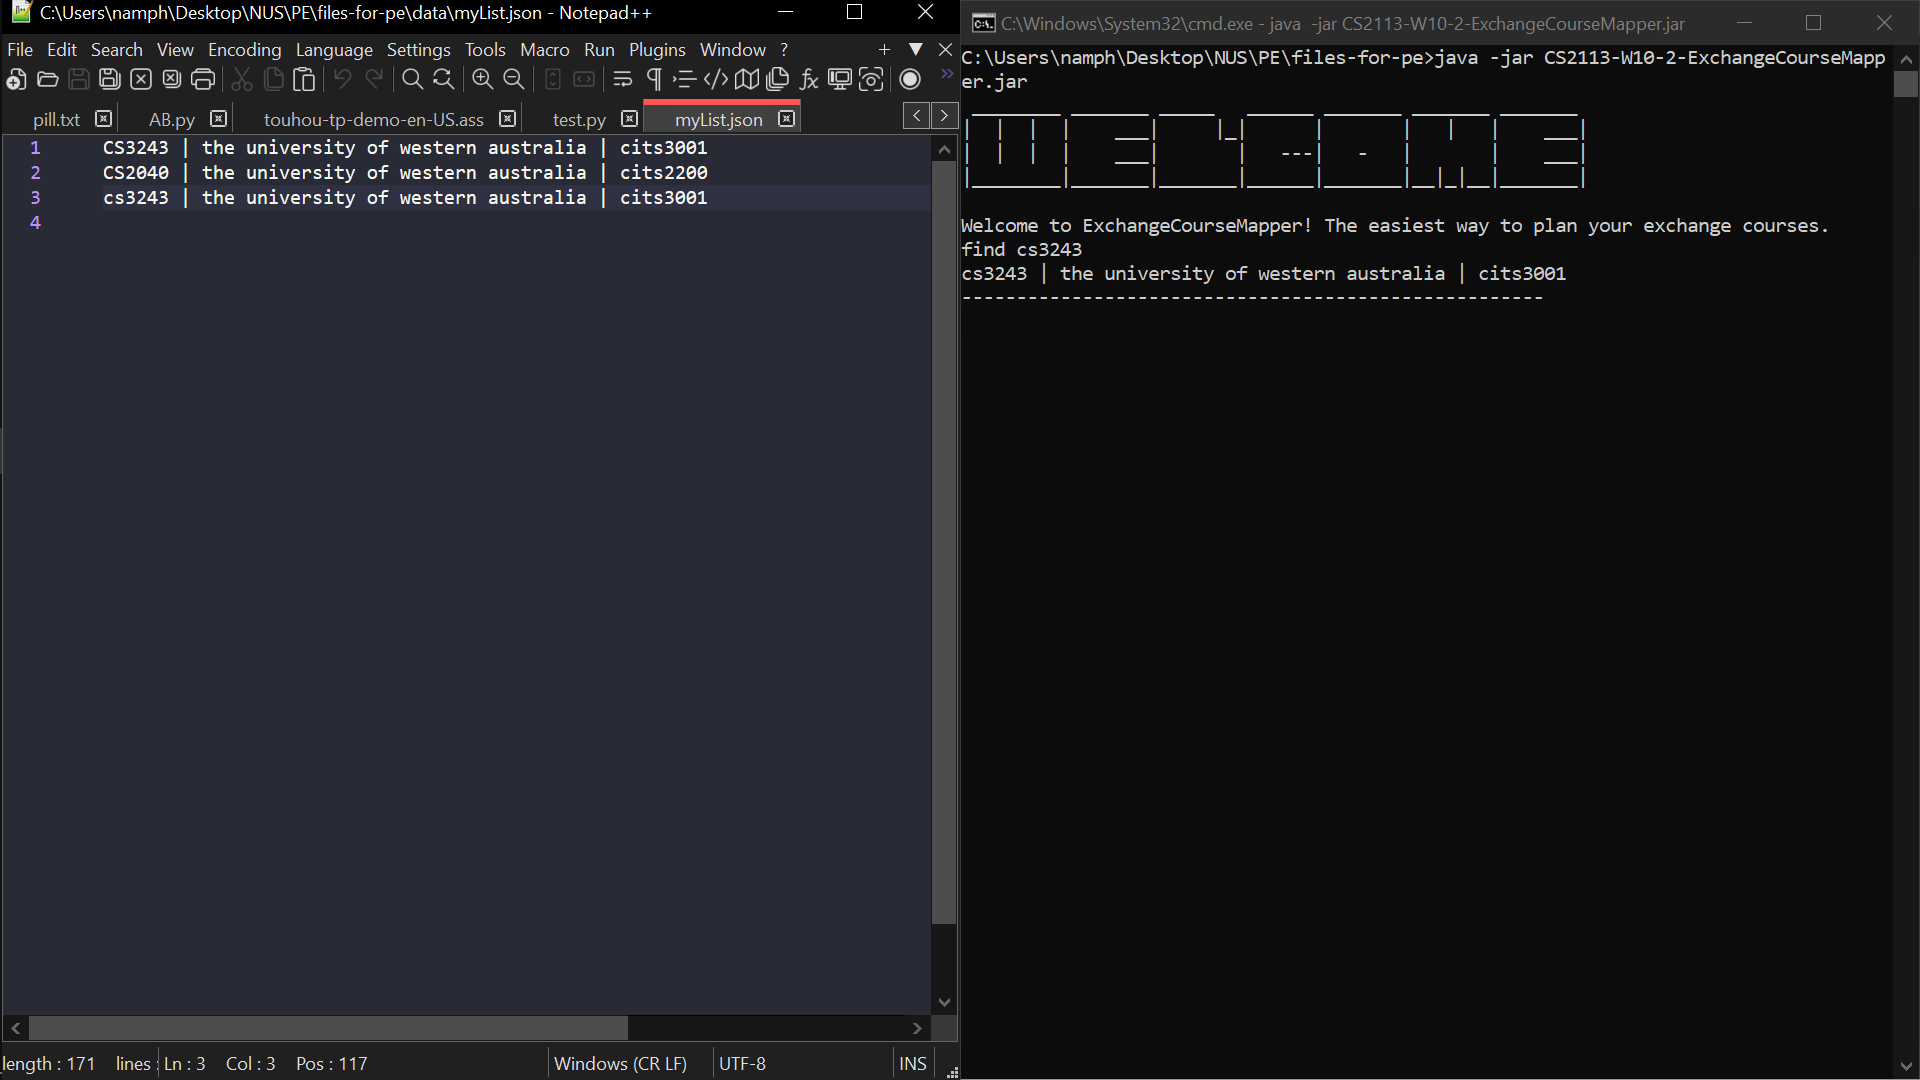Image resolution: width=1920 pixels, height=1080 pixels.
Task: Open the Windows (CR LF) line ending selector
Action: click(620, 1063)
